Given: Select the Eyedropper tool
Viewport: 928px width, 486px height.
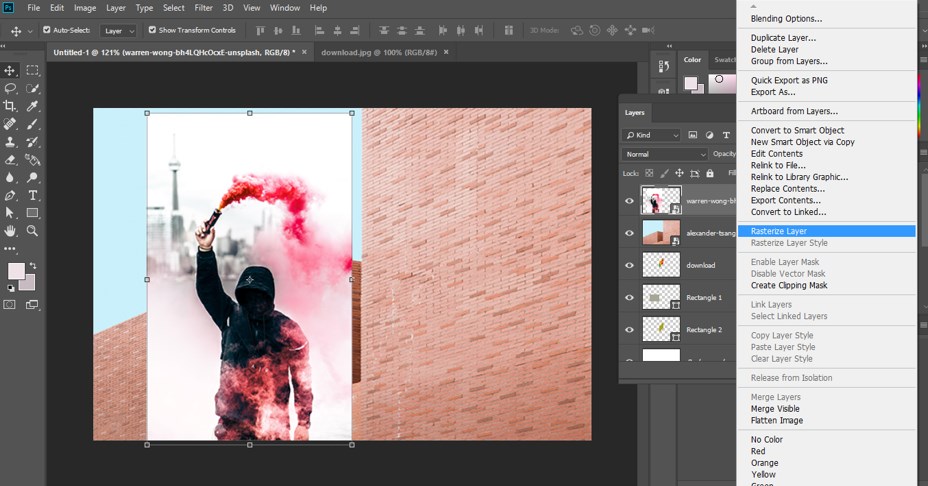Looking at the screenshot, I should coord(33,106).
